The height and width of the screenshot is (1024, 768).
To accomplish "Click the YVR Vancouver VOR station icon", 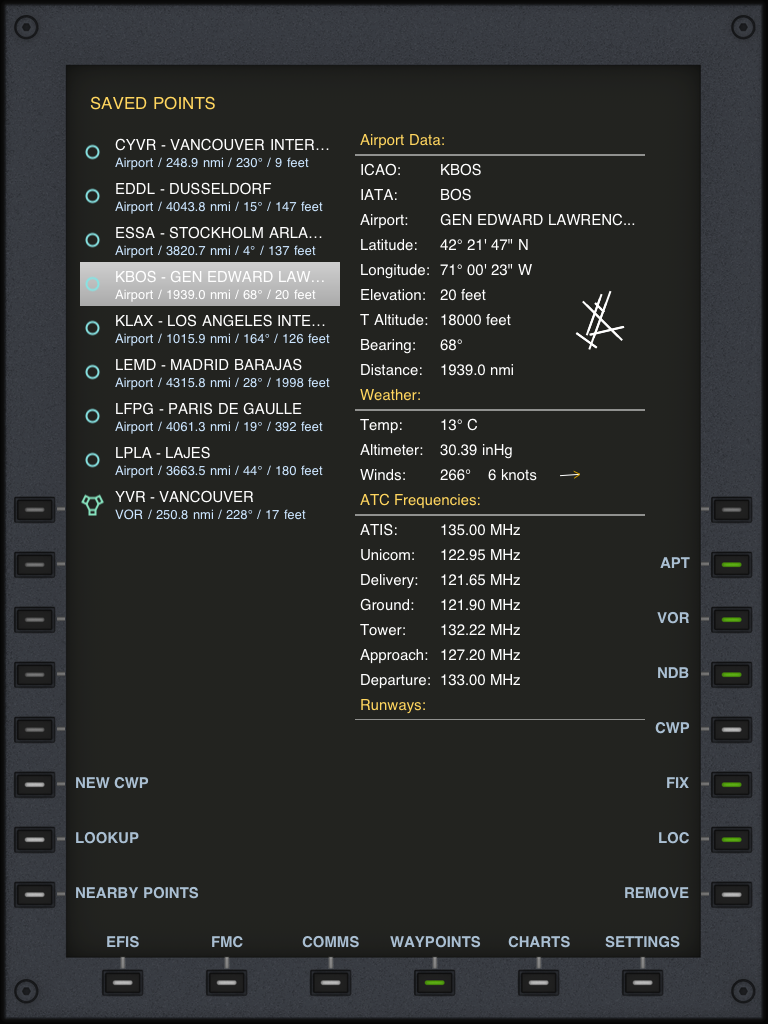I will coord(92,505).
